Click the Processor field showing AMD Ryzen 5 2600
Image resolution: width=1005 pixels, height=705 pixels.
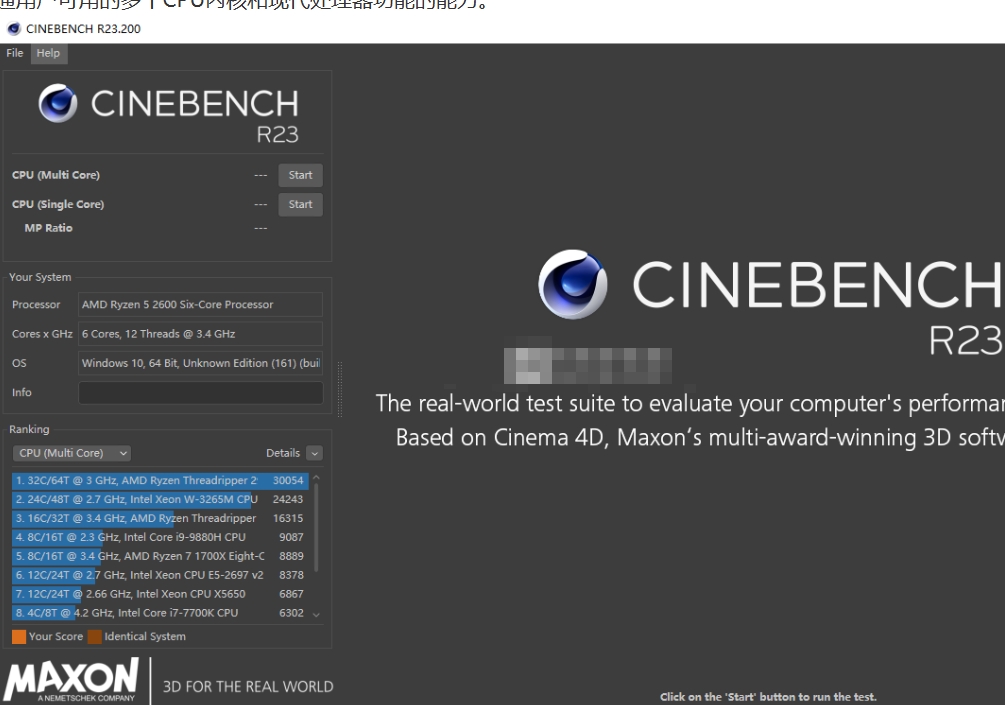[x=200, y=304]
